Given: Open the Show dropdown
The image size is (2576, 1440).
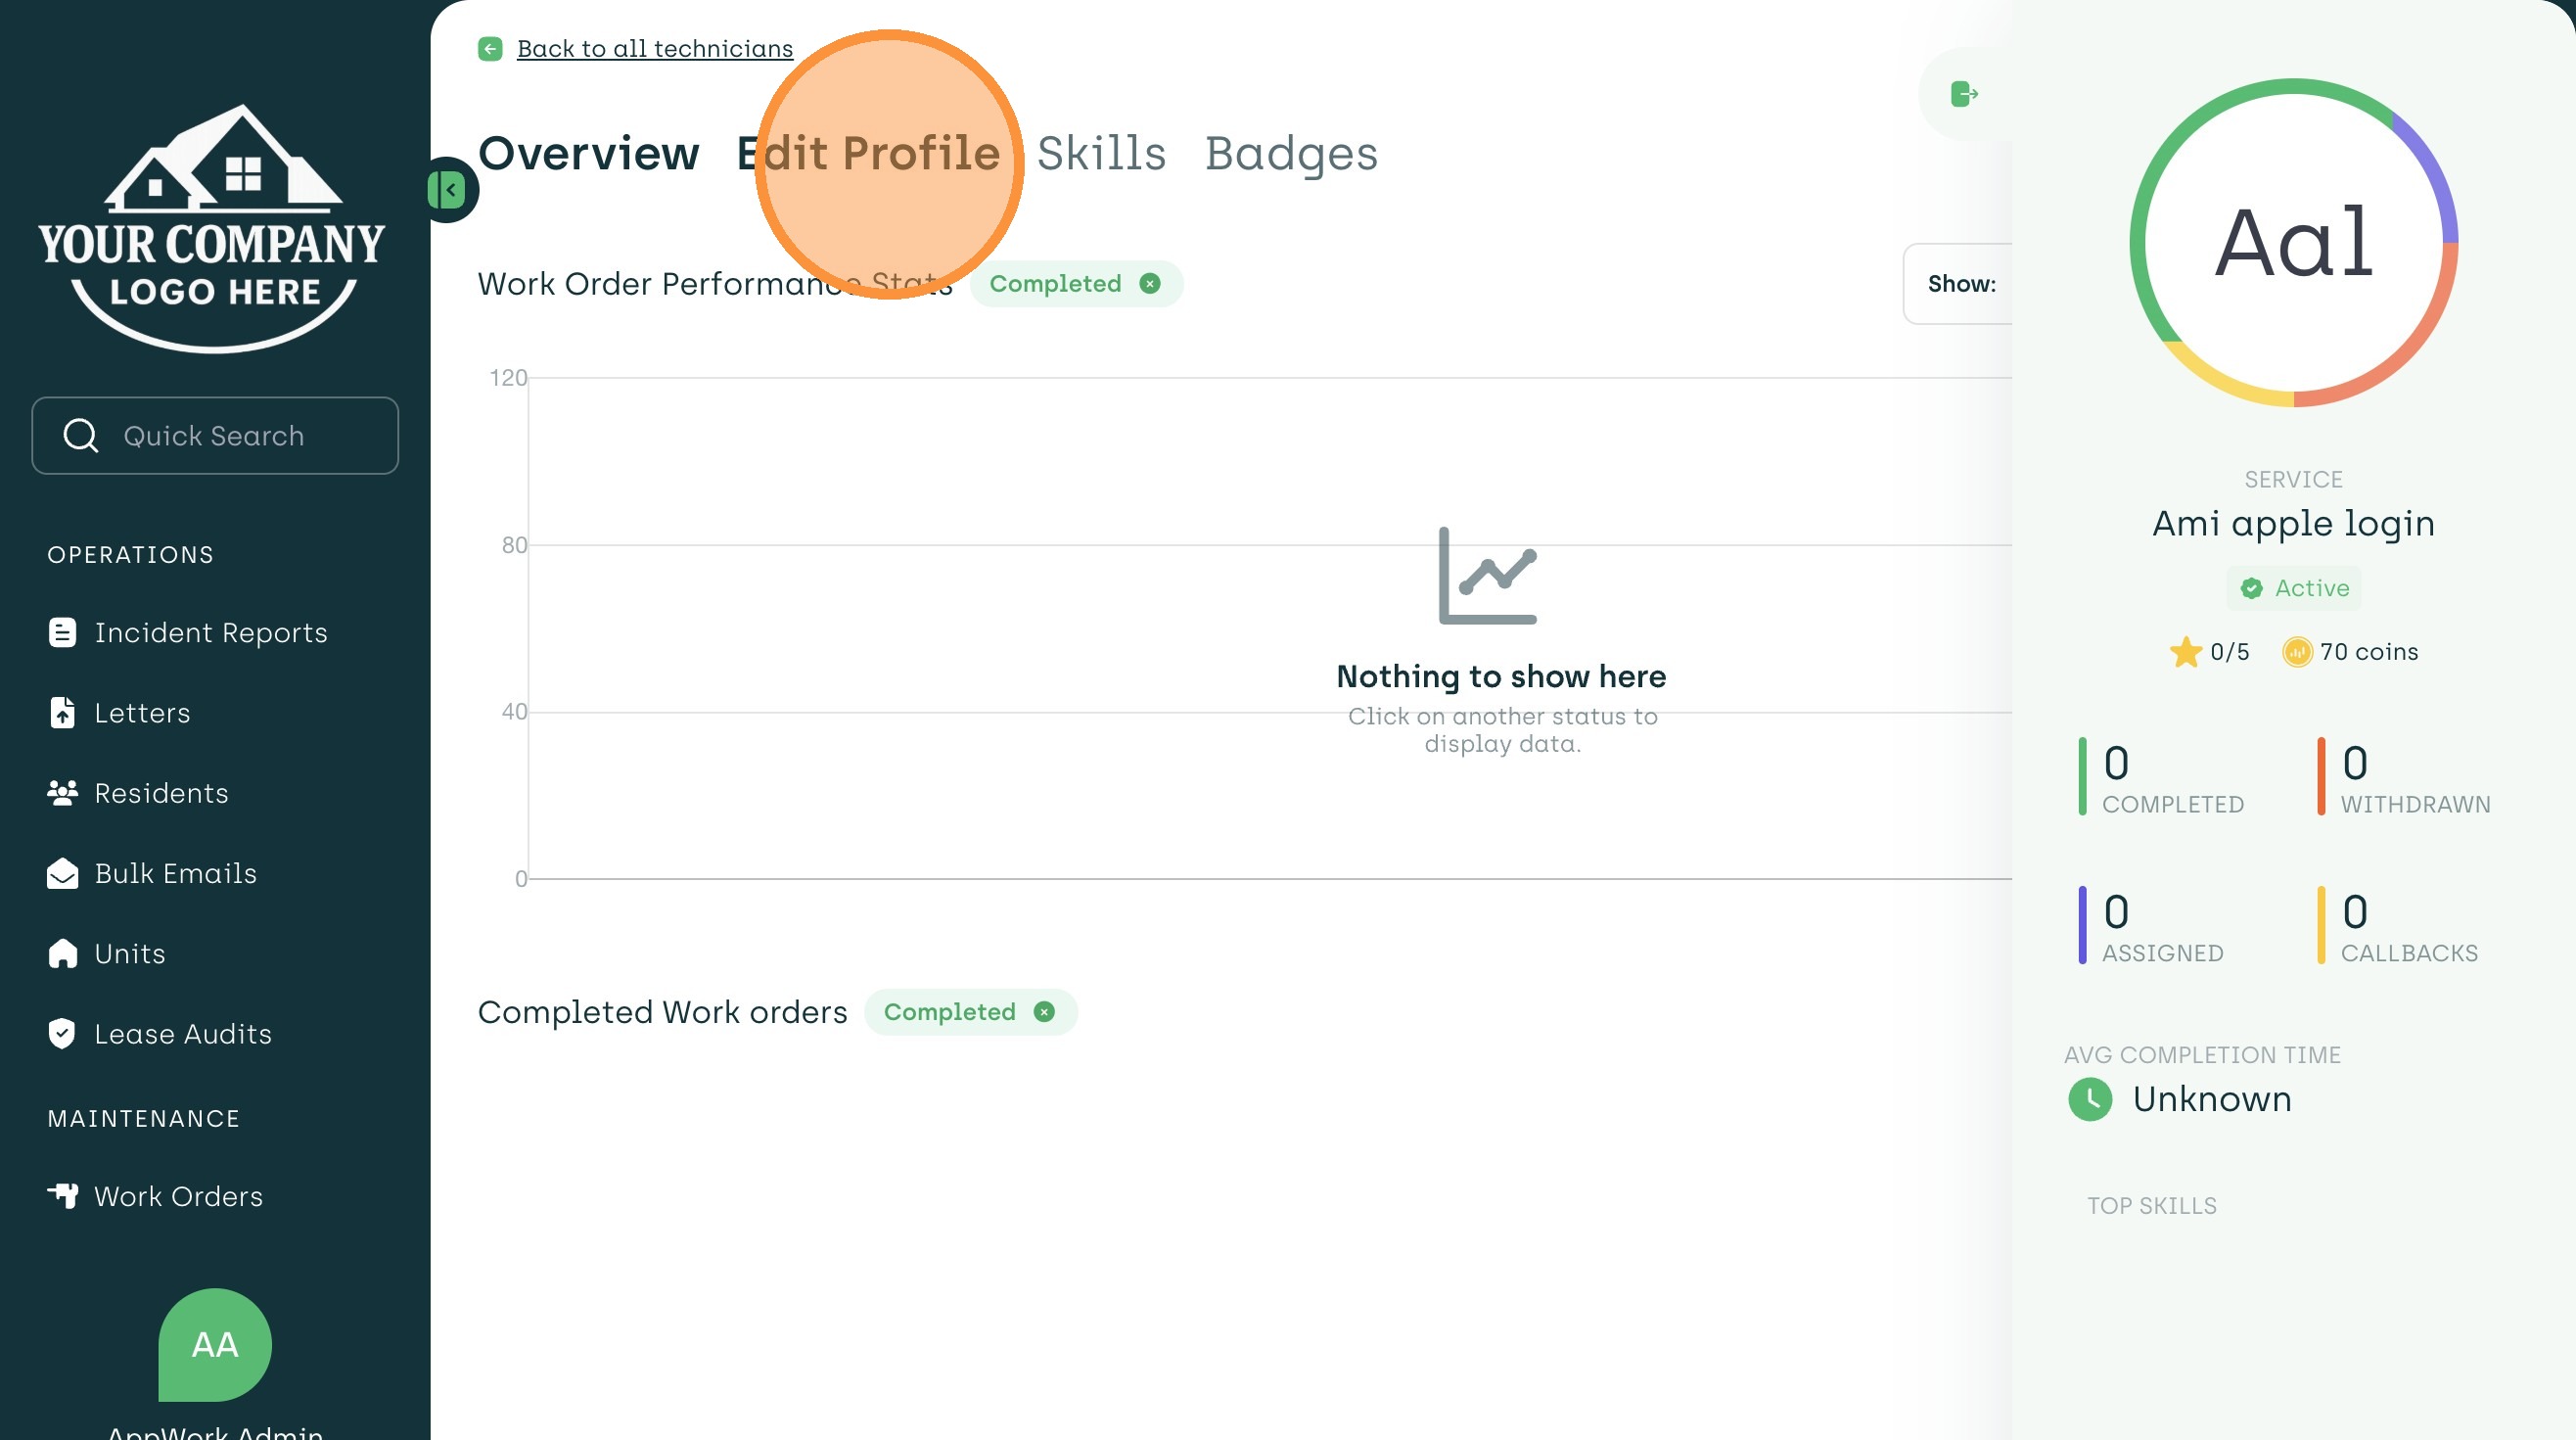Looking at the screenshot, I should click(x=1960, y=284).
